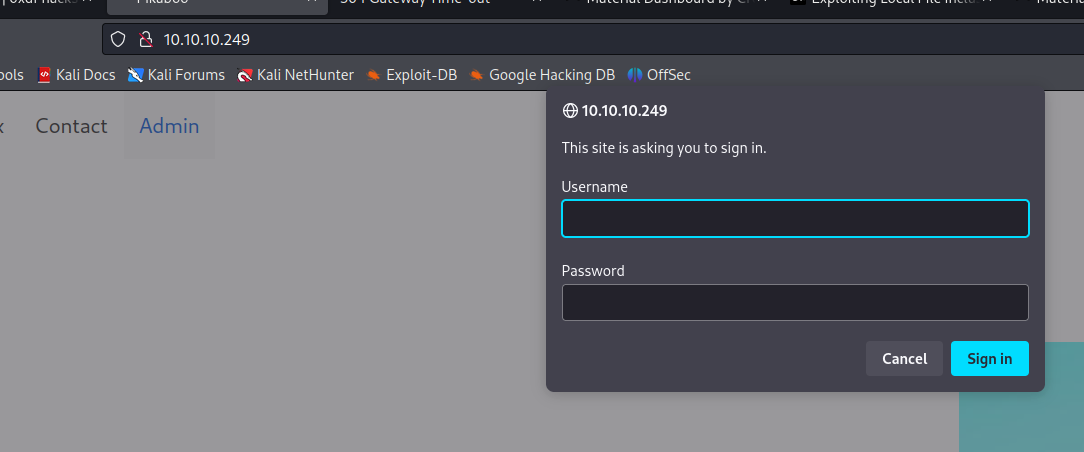
Task: Go to the Contact page link
Action: click(71, 126)
